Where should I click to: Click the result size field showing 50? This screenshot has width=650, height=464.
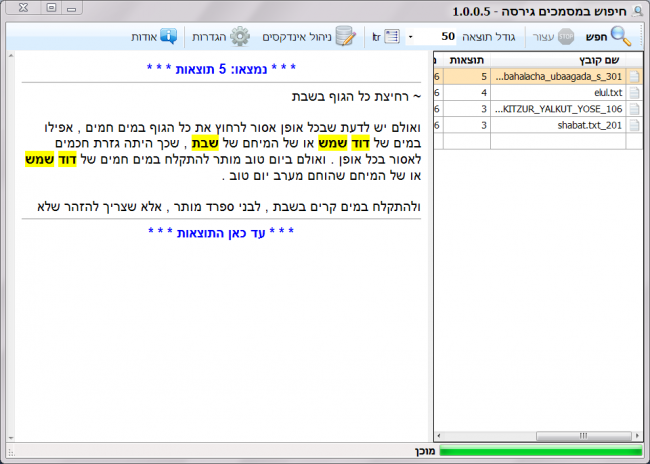pos(435,36)
